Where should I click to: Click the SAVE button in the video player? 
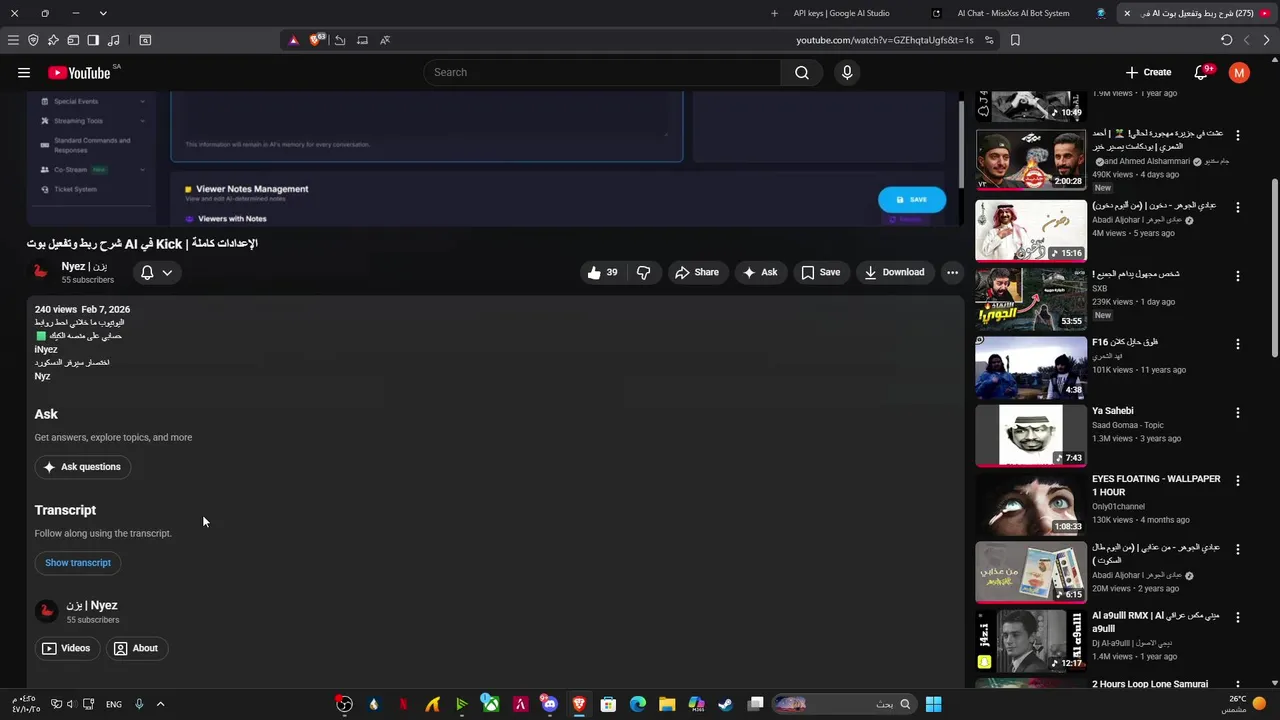tap(912, 199)
